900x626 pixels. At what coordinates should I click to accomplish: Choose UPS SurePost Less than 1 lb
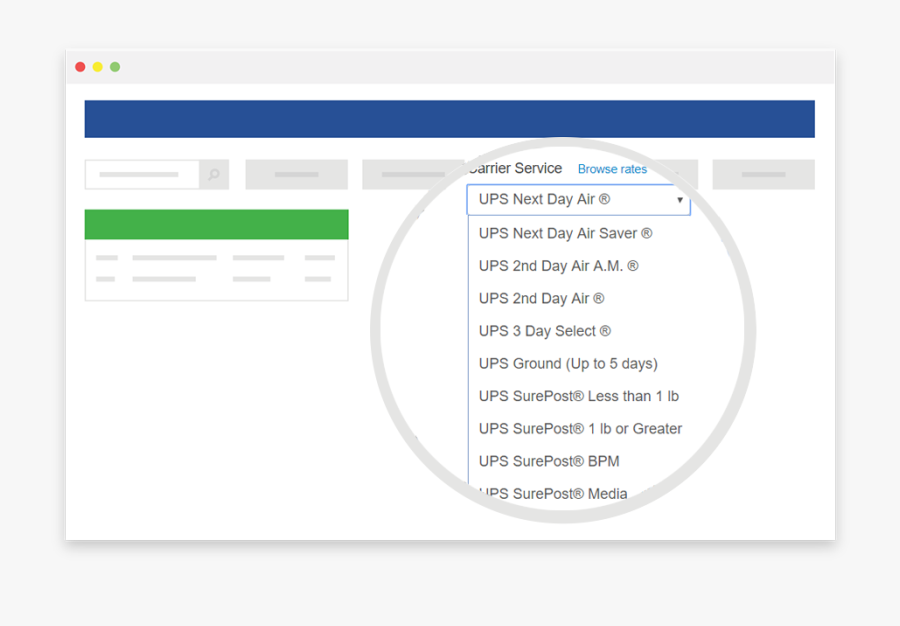579,396
